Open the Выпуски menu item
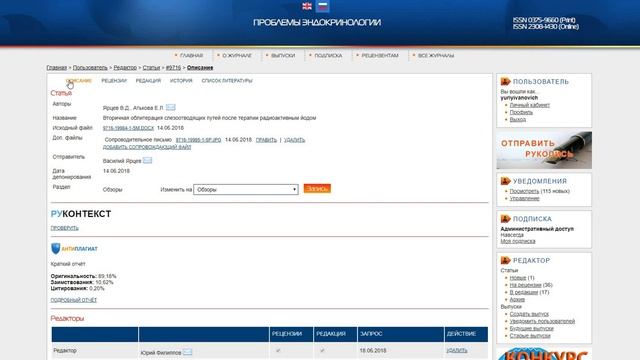This screenshot has width=640, height=360. [x=283, y=56]
